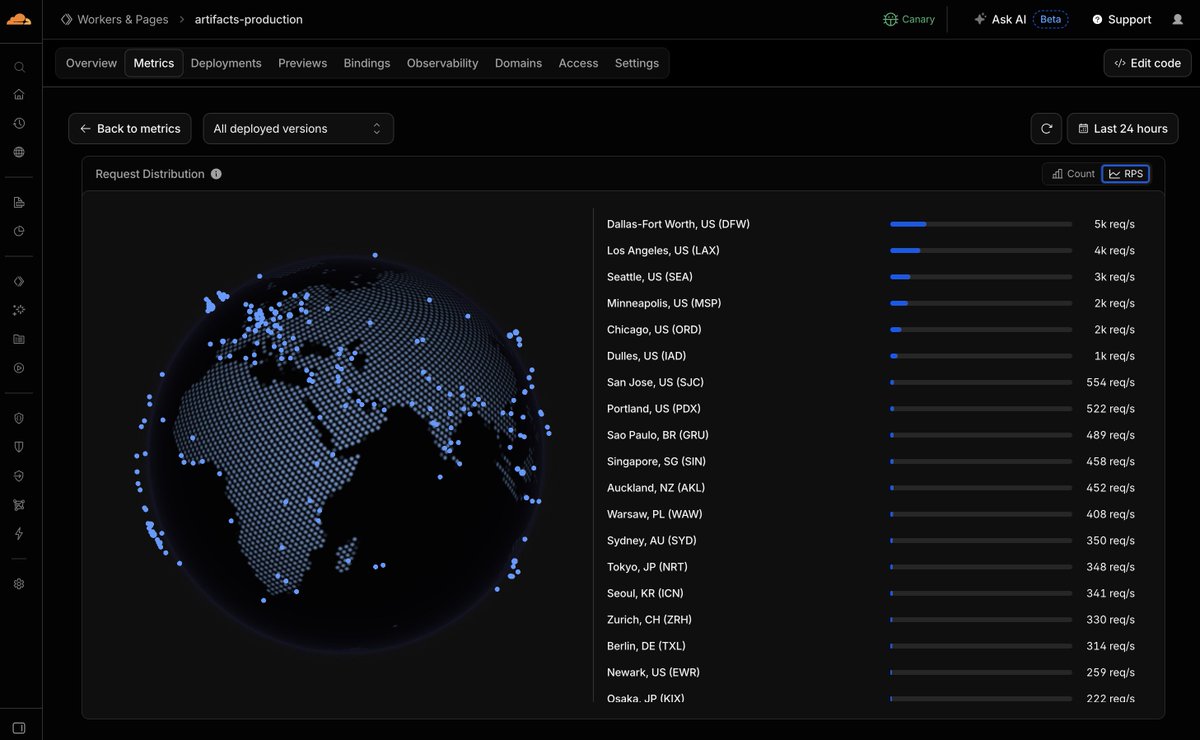Click the Beta badge next to Ask AI
The height and width of the screenshot is (740, 1200).
tap(1050, 19)
